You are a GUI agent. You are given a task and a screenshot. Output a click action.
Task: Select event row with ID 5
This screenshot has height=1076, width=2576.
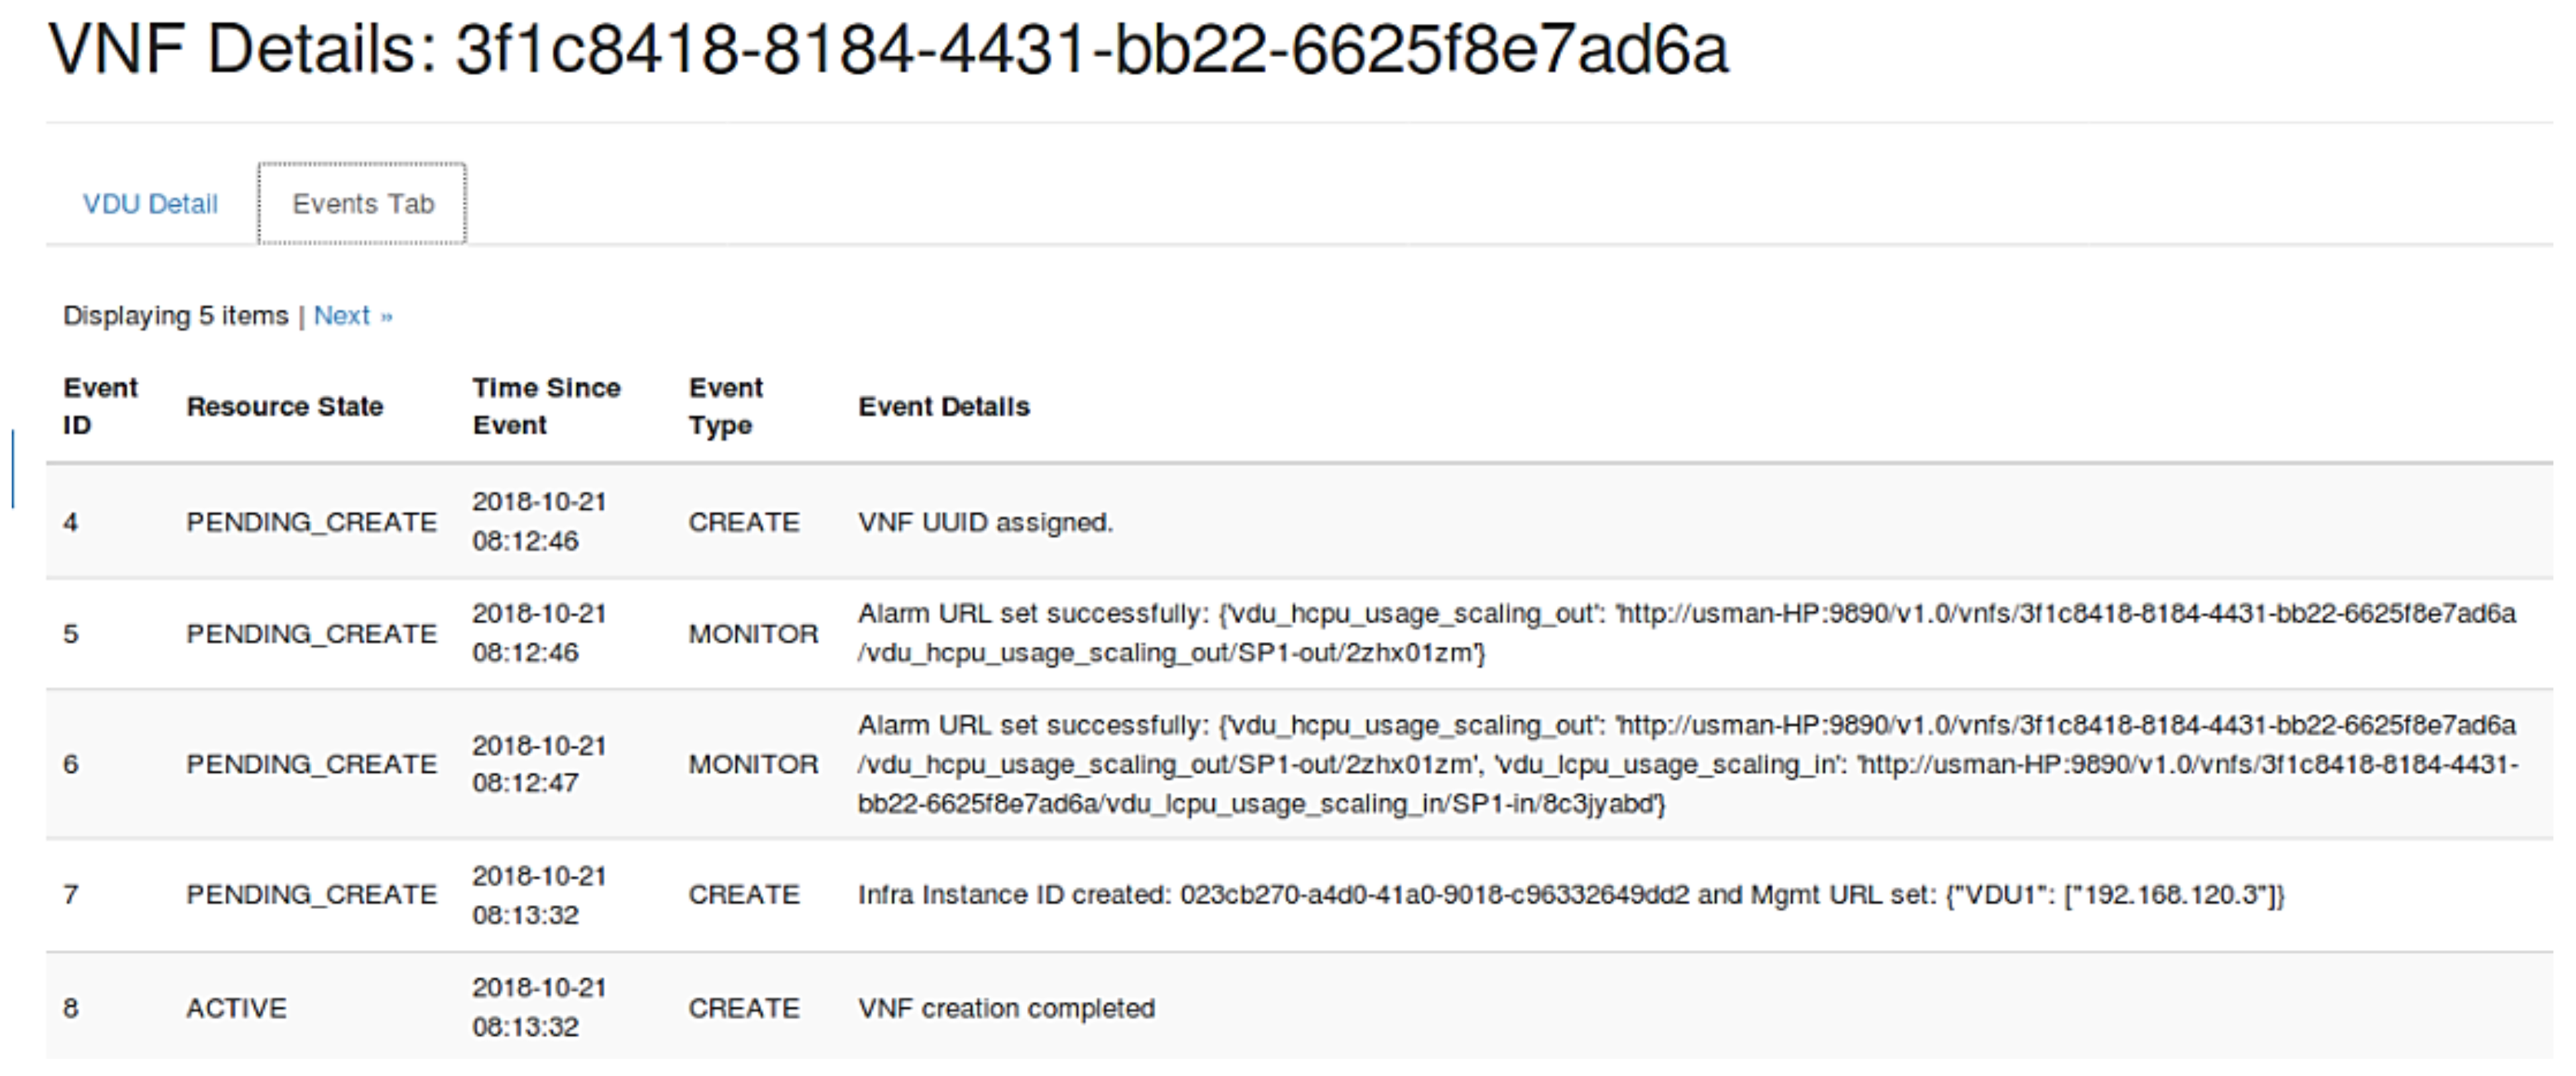coord(70,634)
